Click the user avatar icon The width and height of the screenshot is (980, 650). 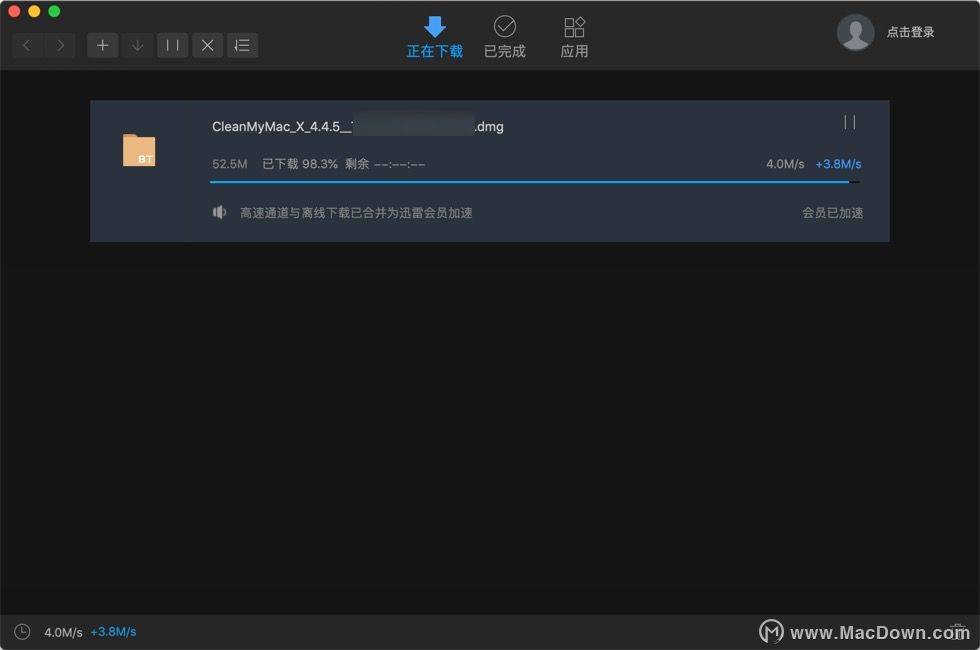click(x=855, y=32)
